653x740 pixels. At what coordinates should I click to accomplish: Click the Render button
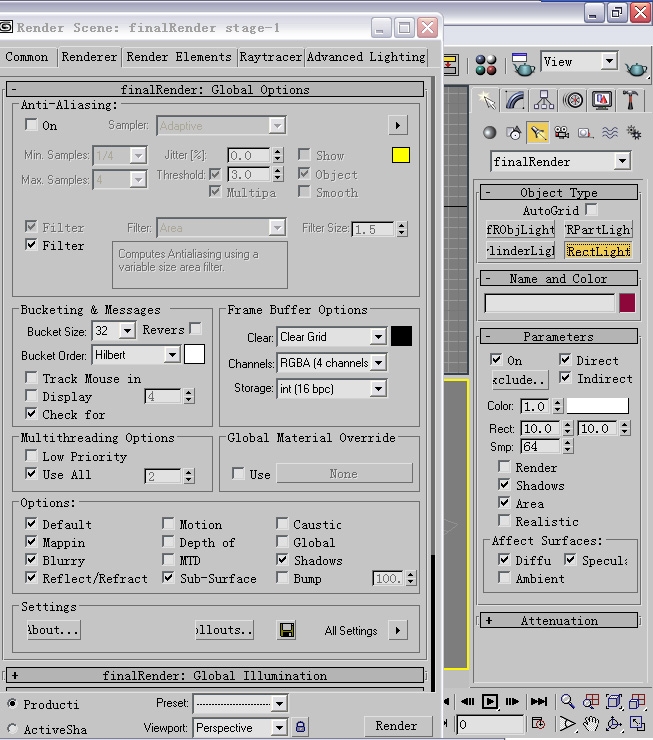click(x=396, y=726)
